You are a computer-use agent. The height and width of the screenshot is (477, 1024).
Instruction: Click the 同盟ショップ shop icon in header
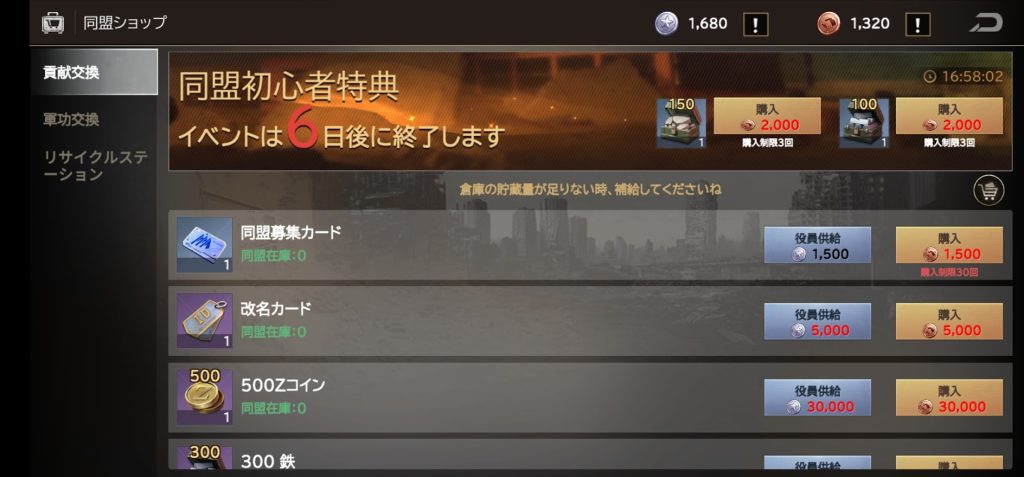53,23
